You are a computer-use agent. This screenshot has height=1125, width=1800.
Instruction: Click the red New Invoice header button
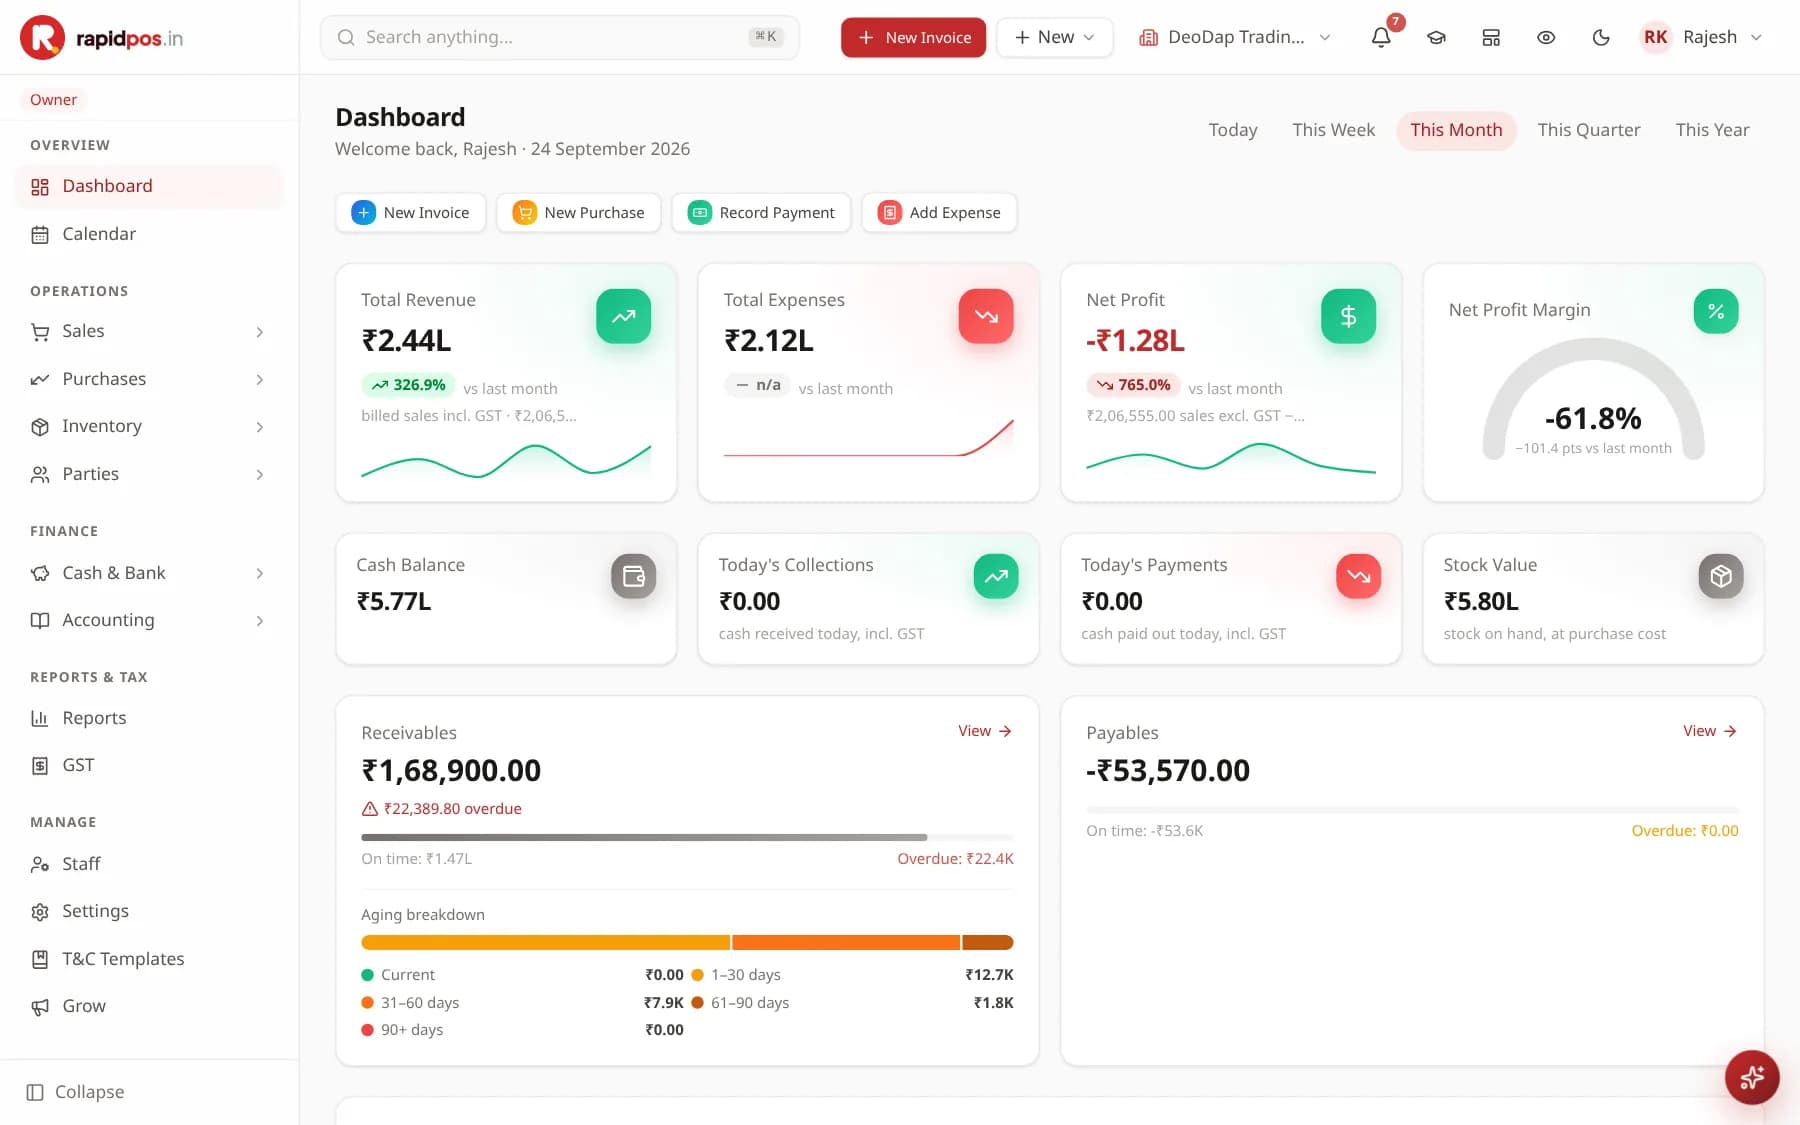[x=913, y=37]
